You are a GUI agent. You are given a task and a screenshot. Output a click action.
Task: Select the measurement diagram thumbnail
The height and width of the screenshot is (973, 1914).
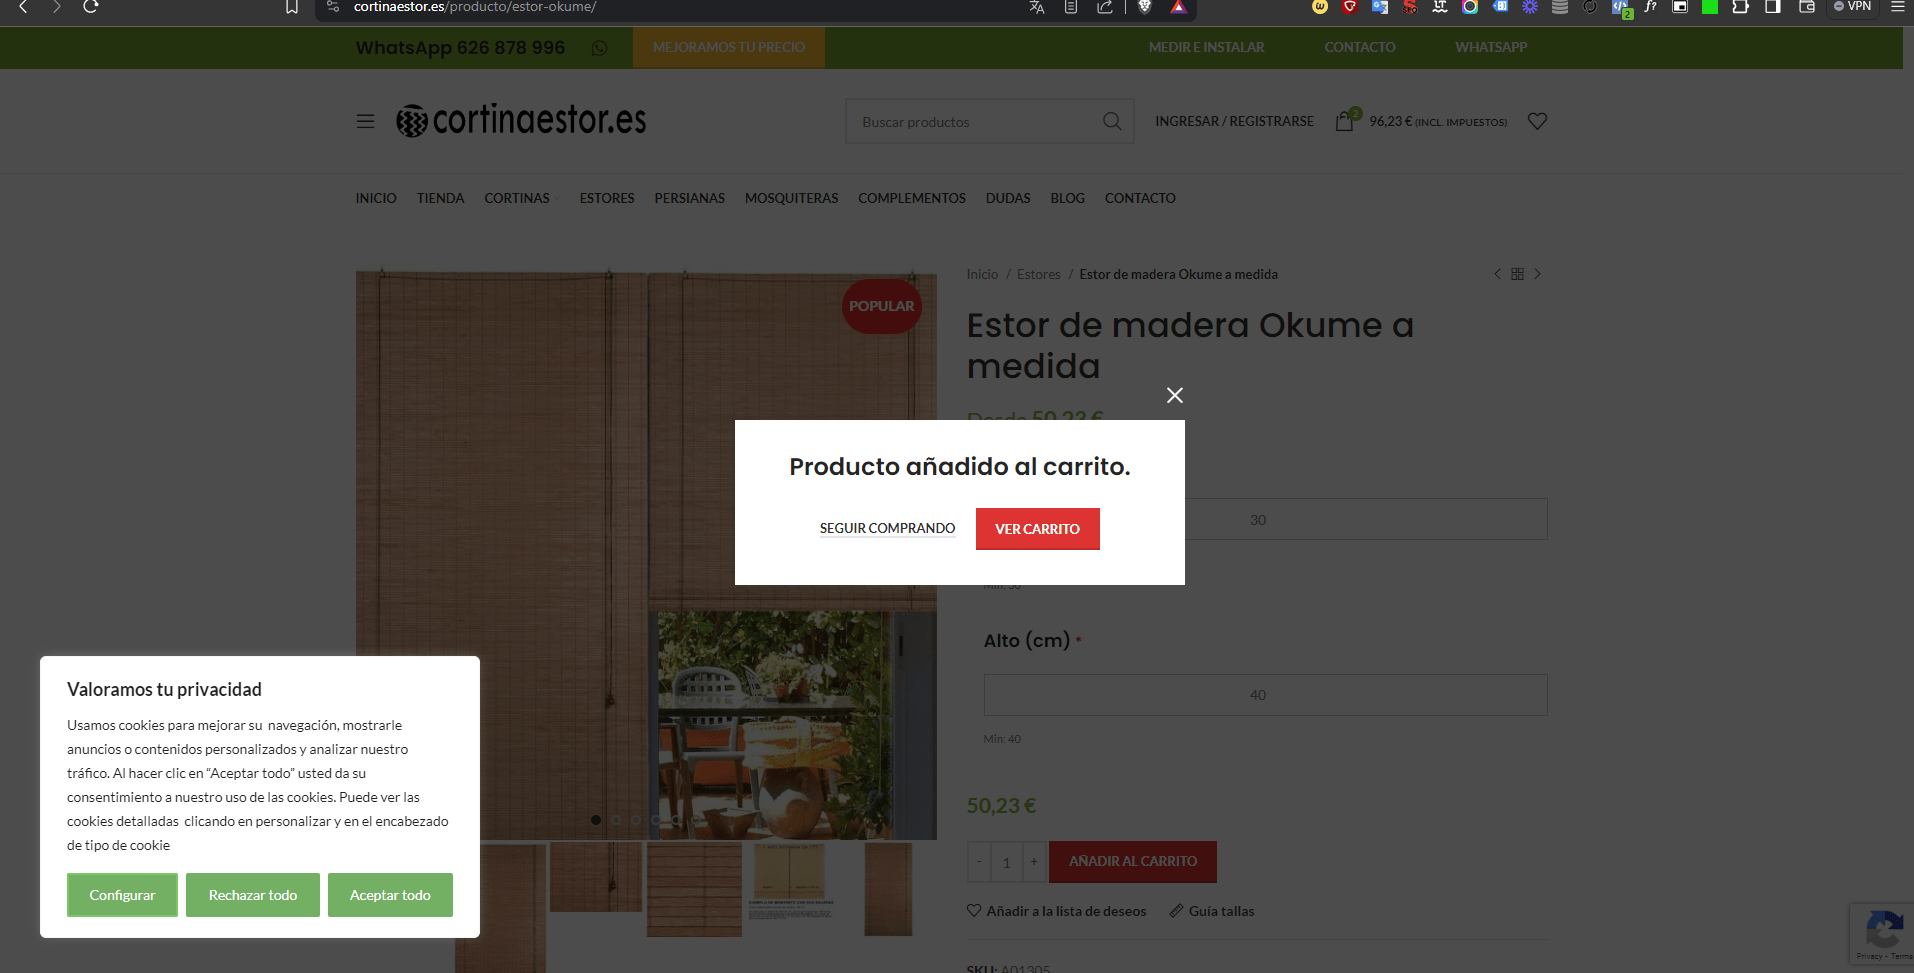tap(790, 882)
